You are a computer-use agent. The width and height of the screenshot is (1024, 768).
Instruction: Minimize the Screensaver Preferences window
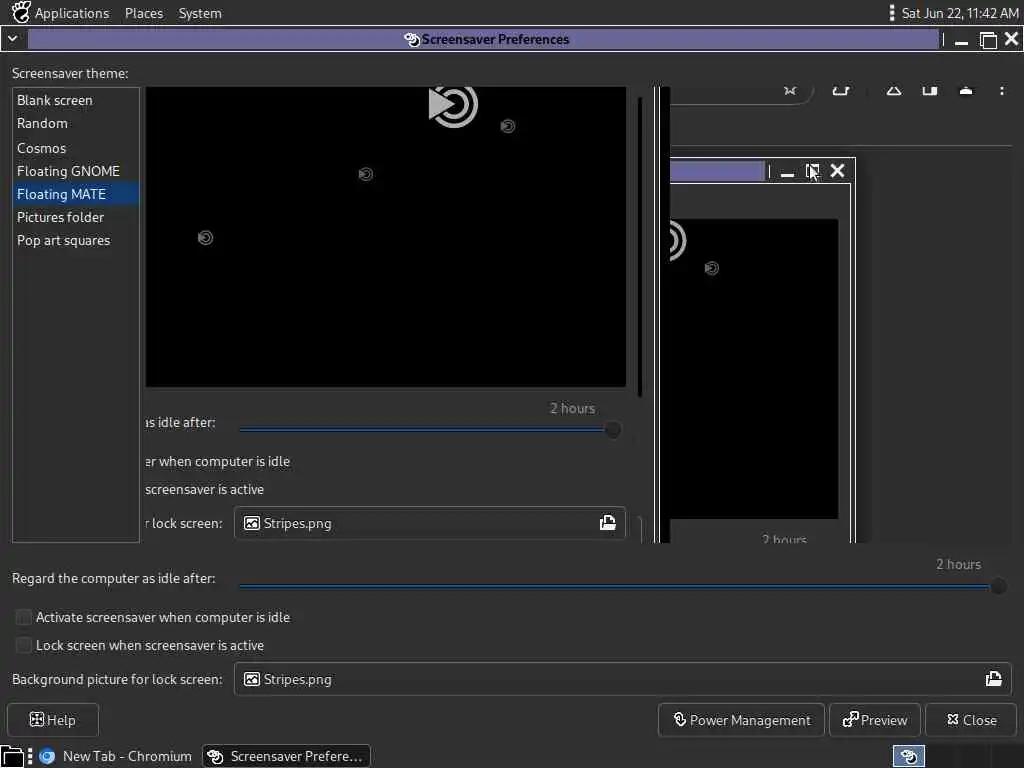961,40
